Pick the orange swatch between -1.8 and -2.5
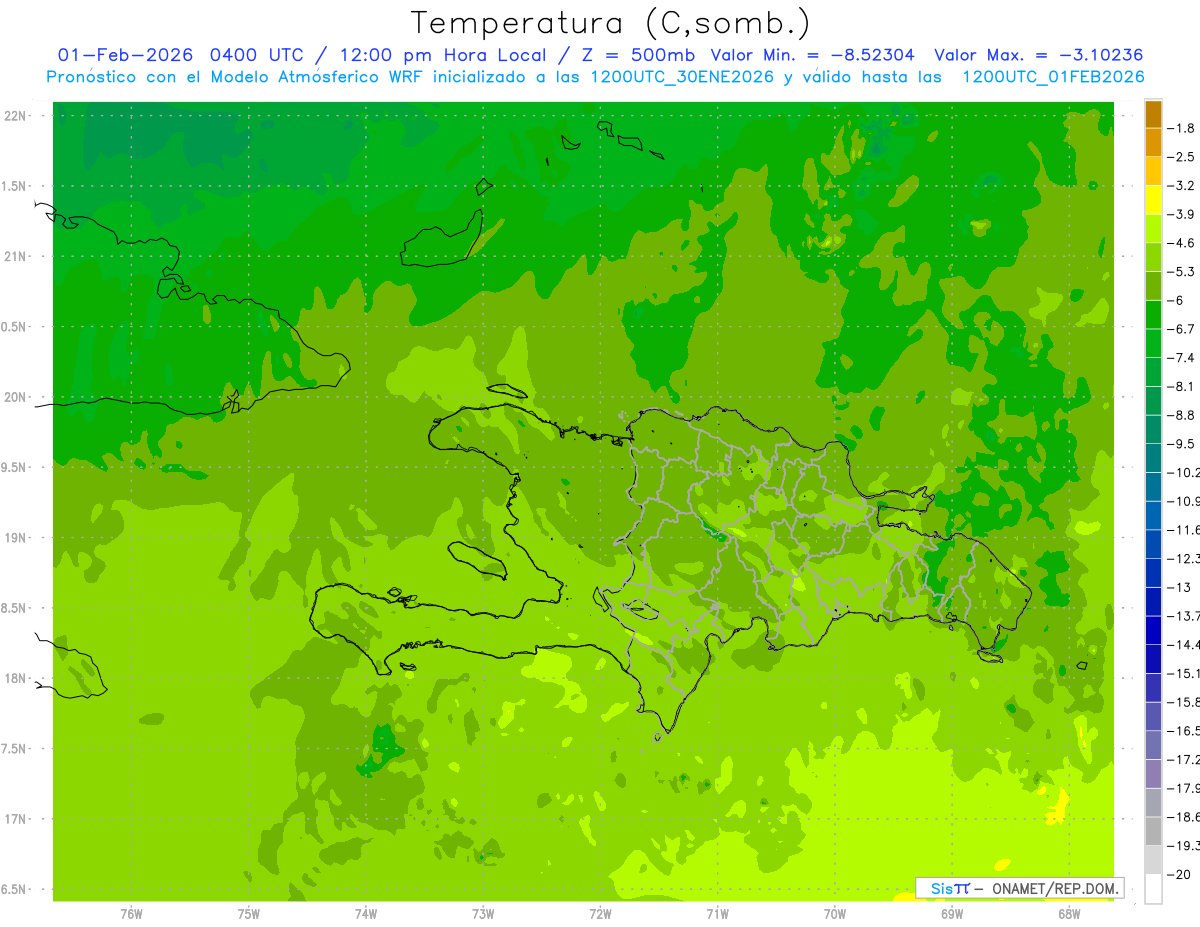The width and height of the screenshot is (1200, 927). coord(1153,143)
